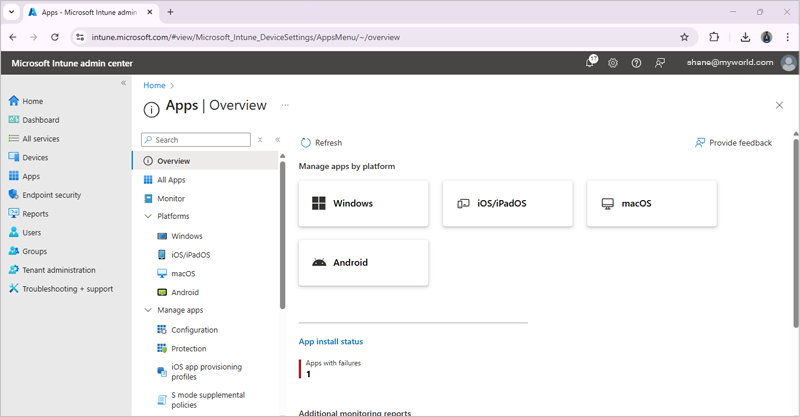
Task: Open the feedback icon in header
Action: [x=660, y=63]
